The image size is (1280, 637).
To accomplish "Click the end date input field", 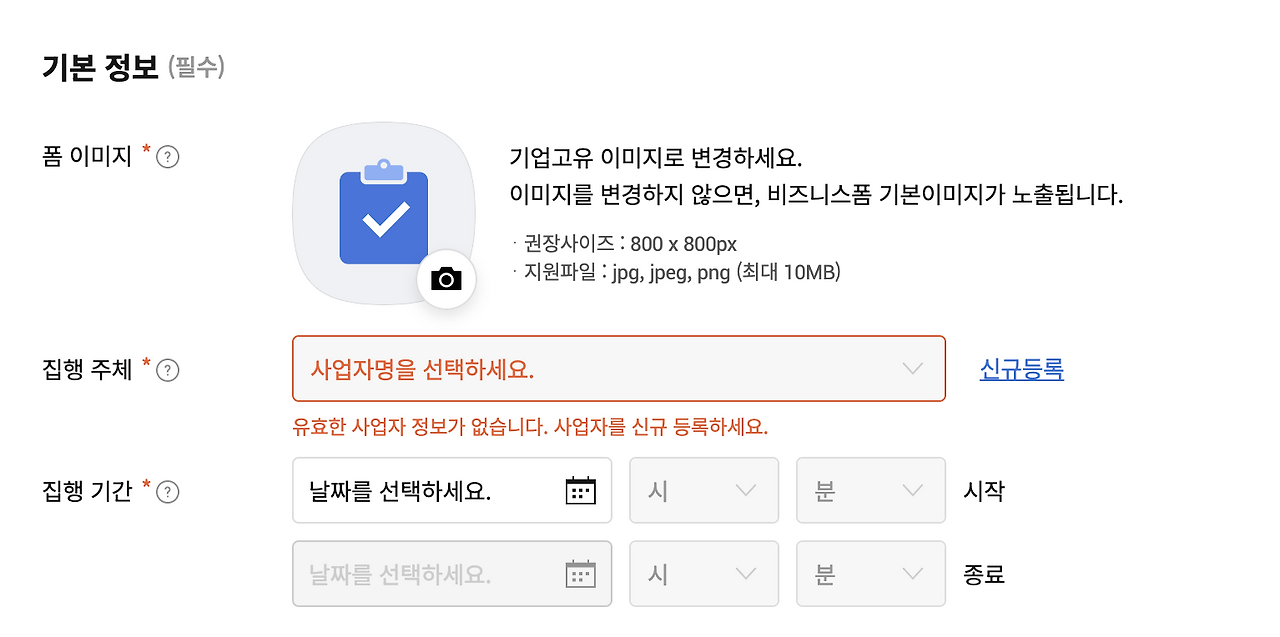I will [420, 574].
